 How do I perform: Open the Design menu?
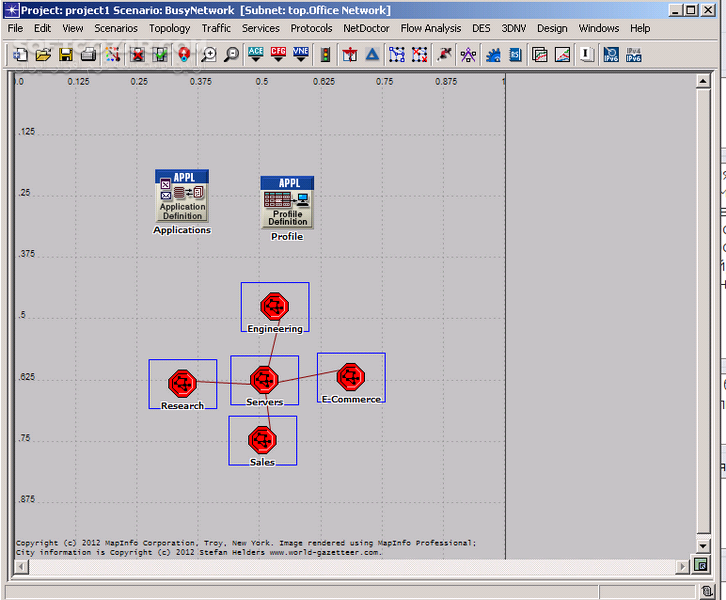[x=552, y=28]
